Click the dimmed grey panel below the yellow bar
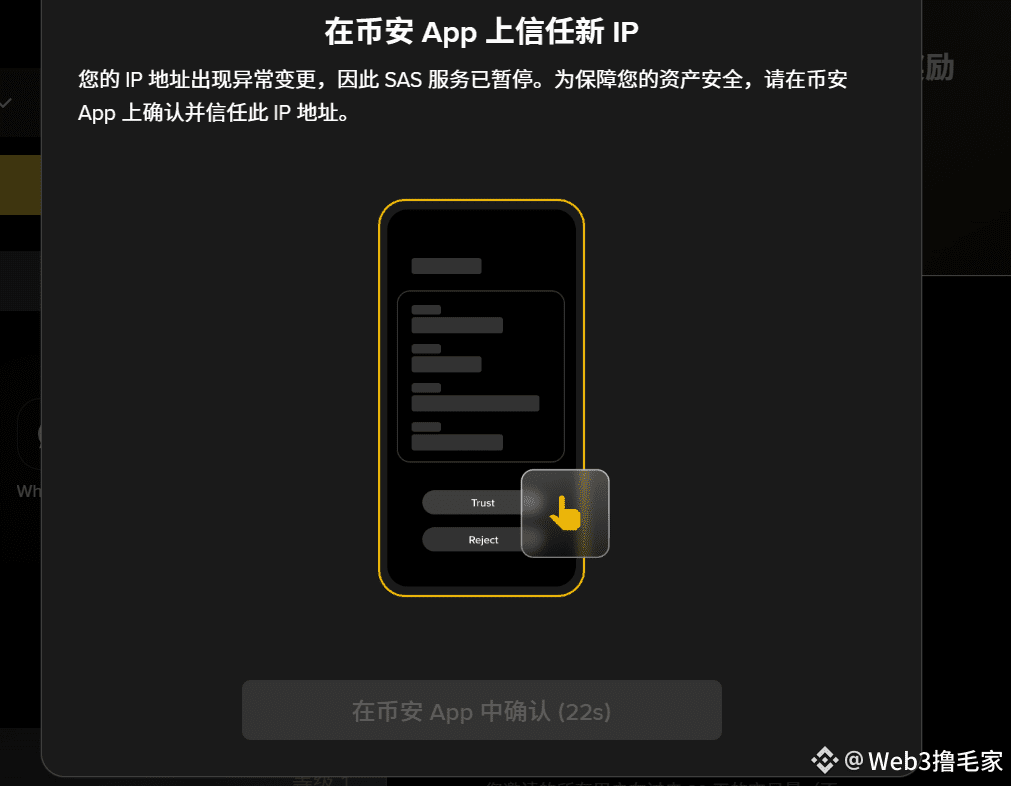 (x=20, y=281)
